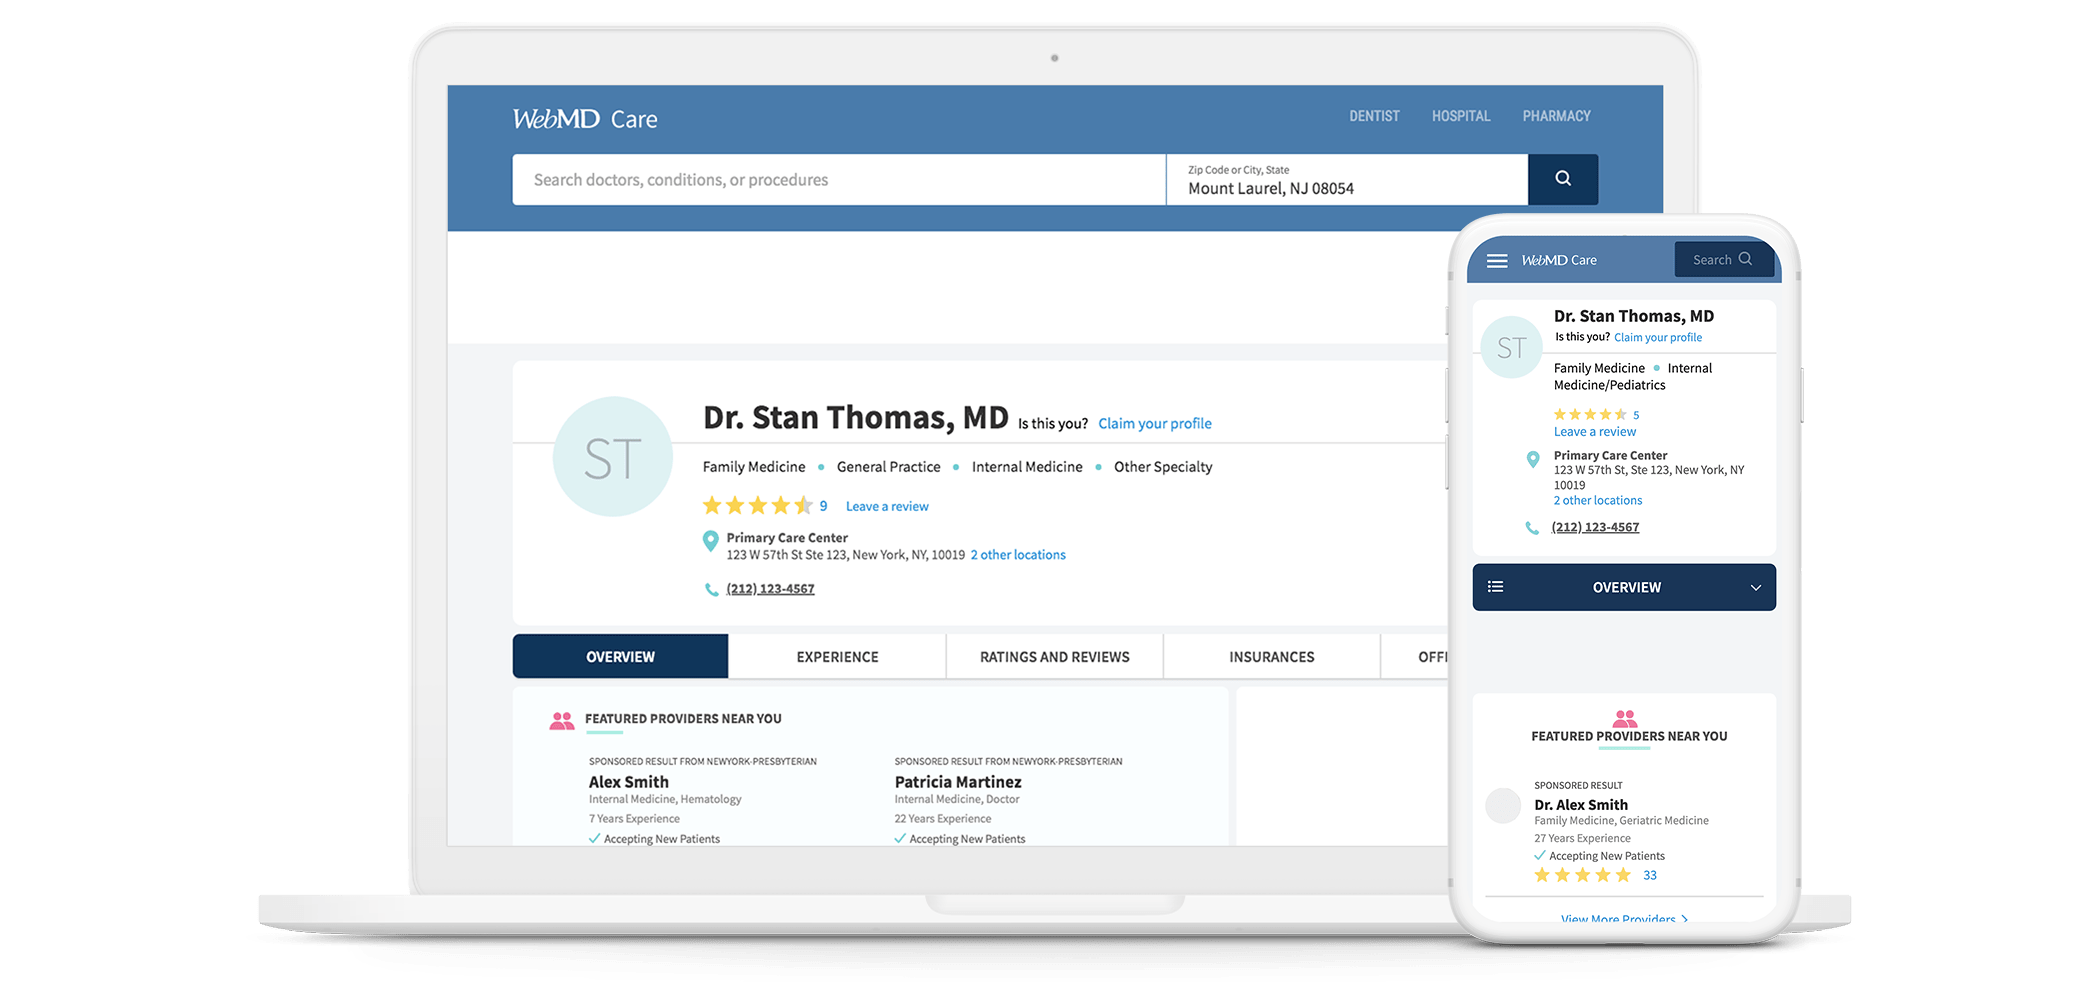Viewport: 2100px width, 1000px height.
Task: Click the mobile location pin icon
Action: pyautogui.click(x=1532, y=460)
